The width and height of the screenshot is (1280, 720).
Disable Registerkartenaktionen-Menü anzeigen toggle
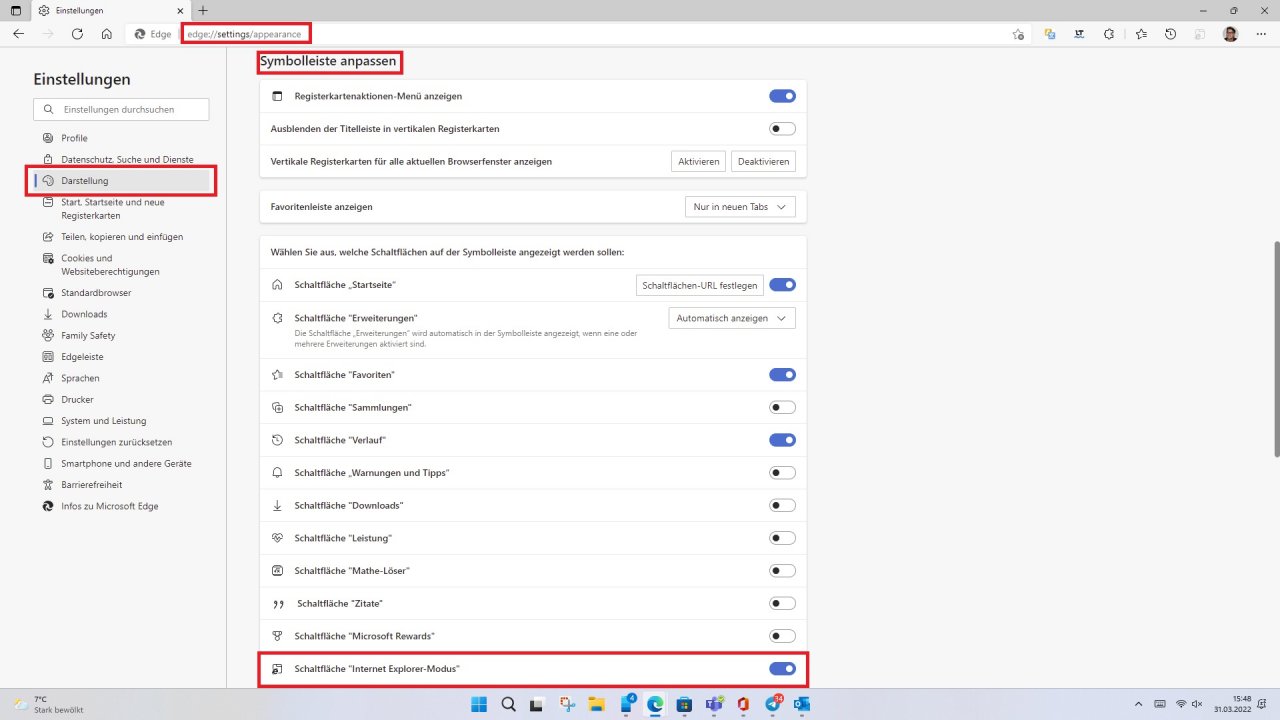[x=782, y=96]
